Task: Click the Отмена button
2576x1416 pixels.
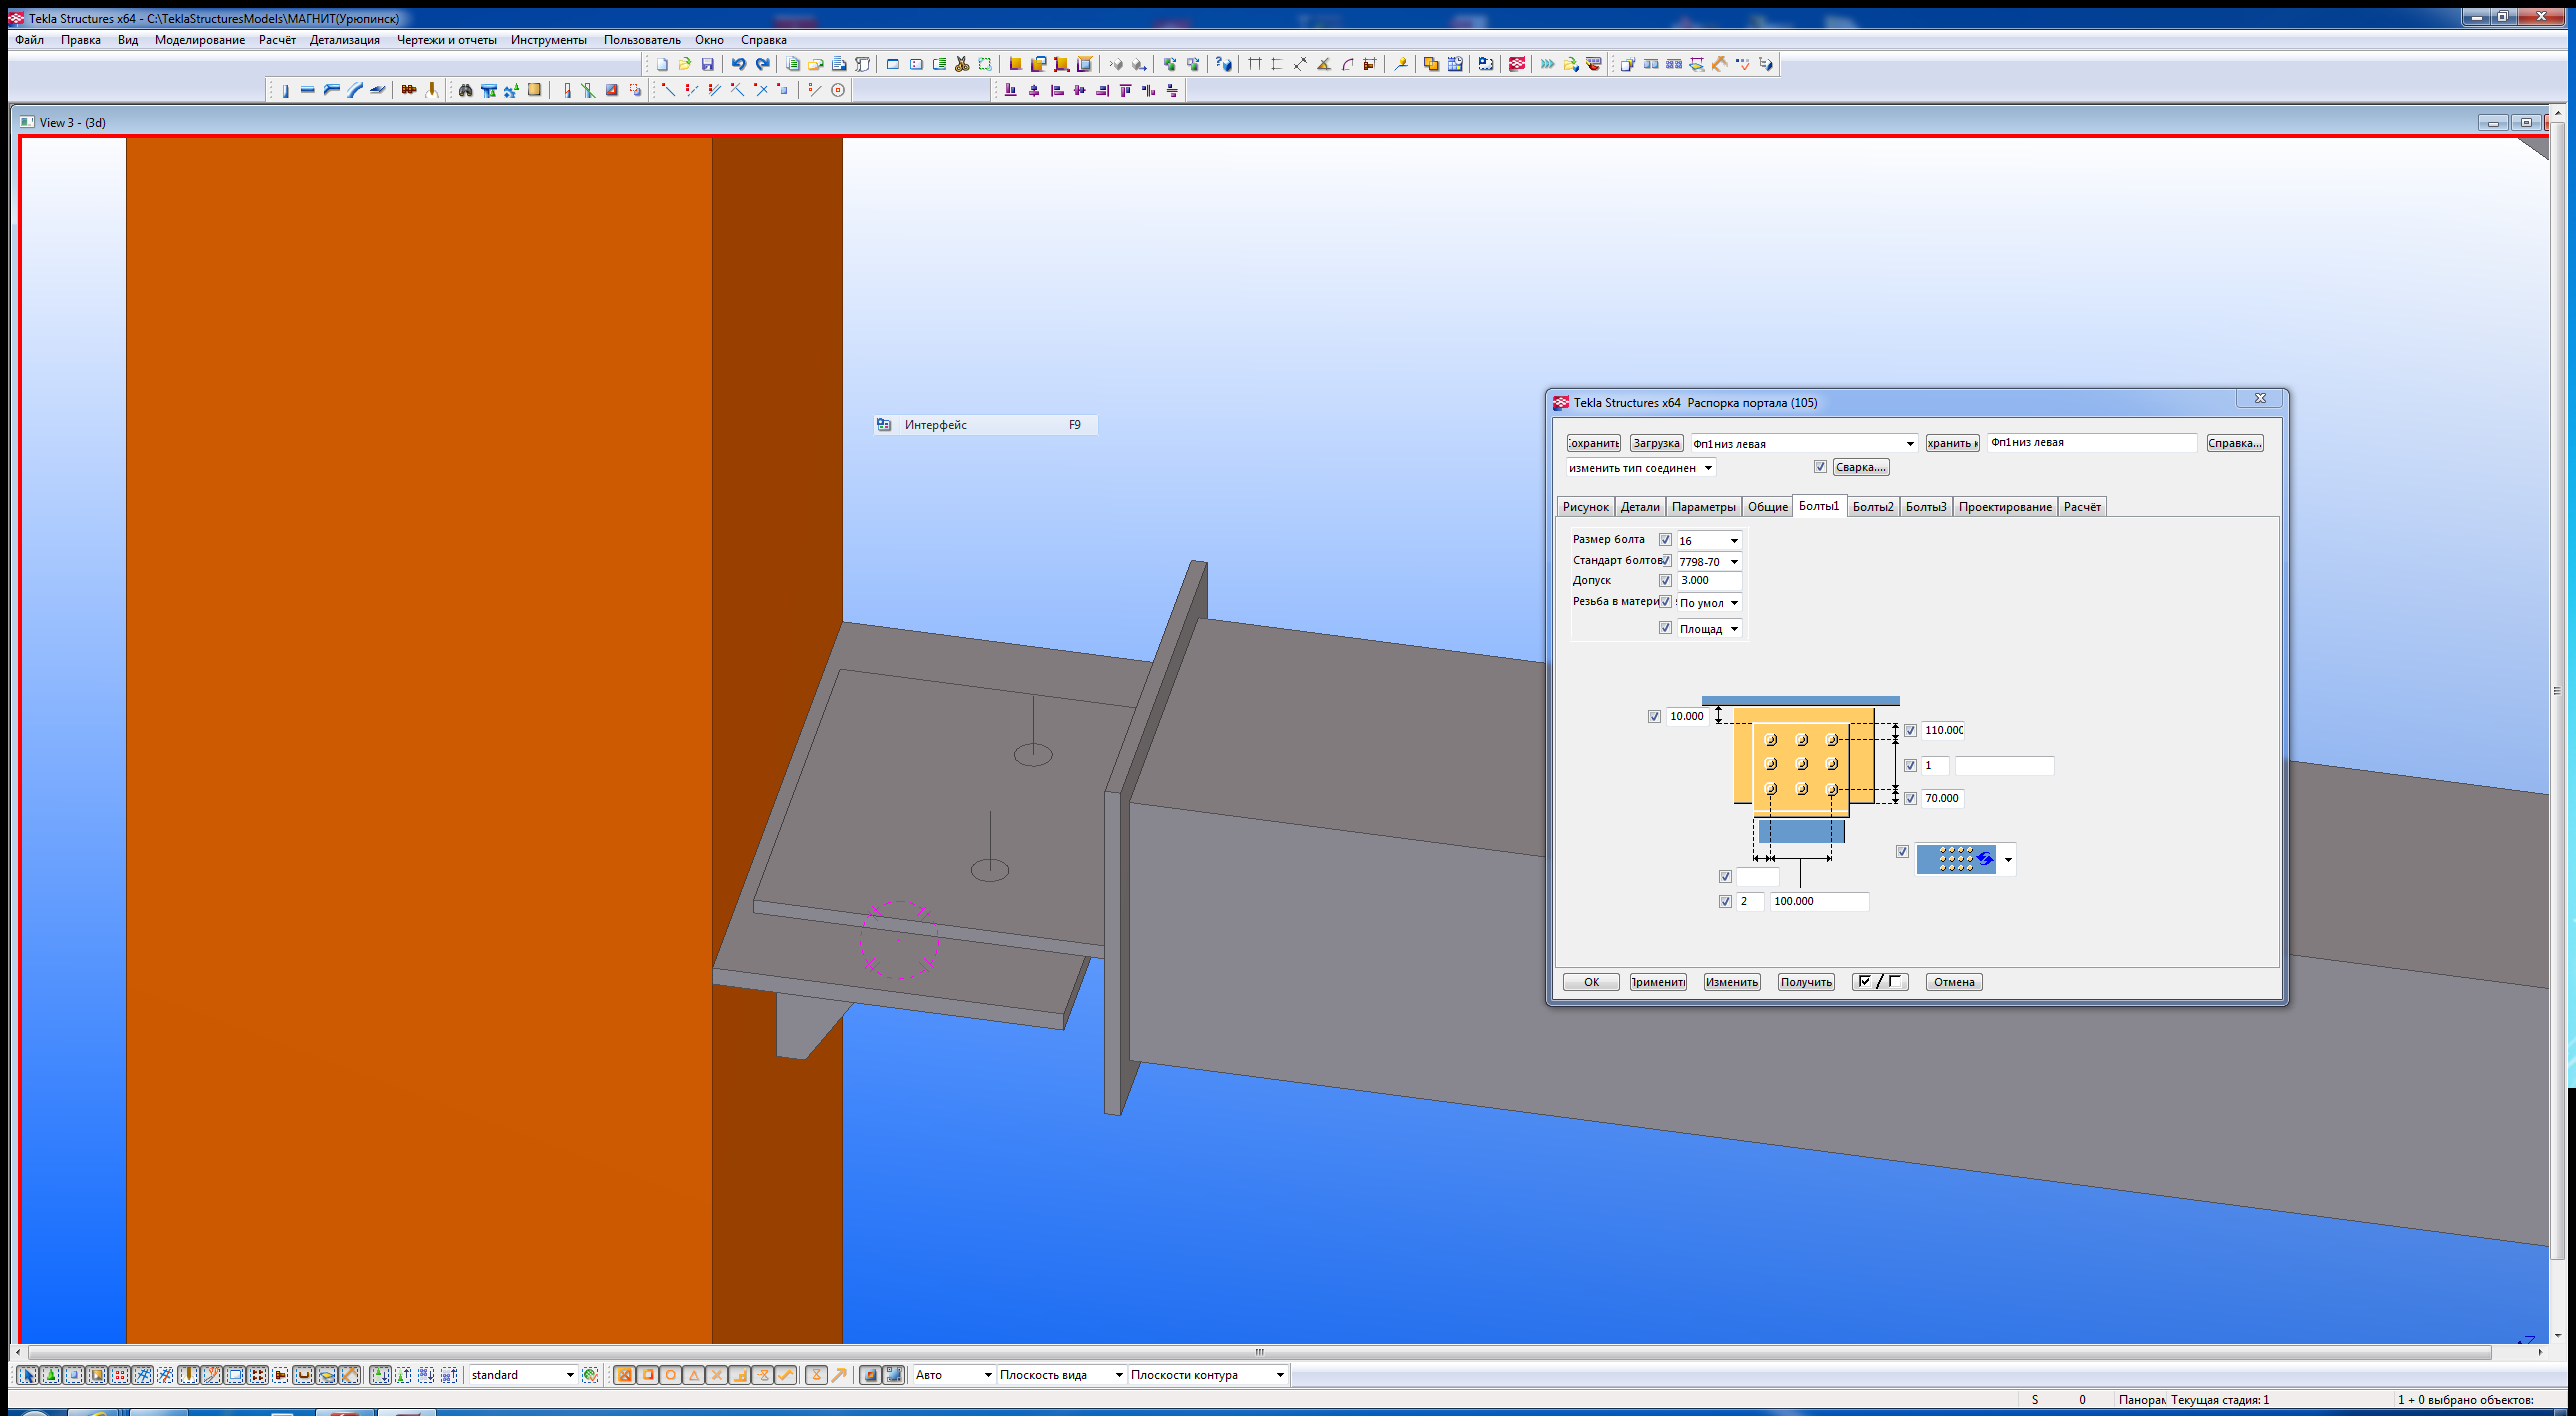Action: pyautogui.click(x=1953, y=982)
